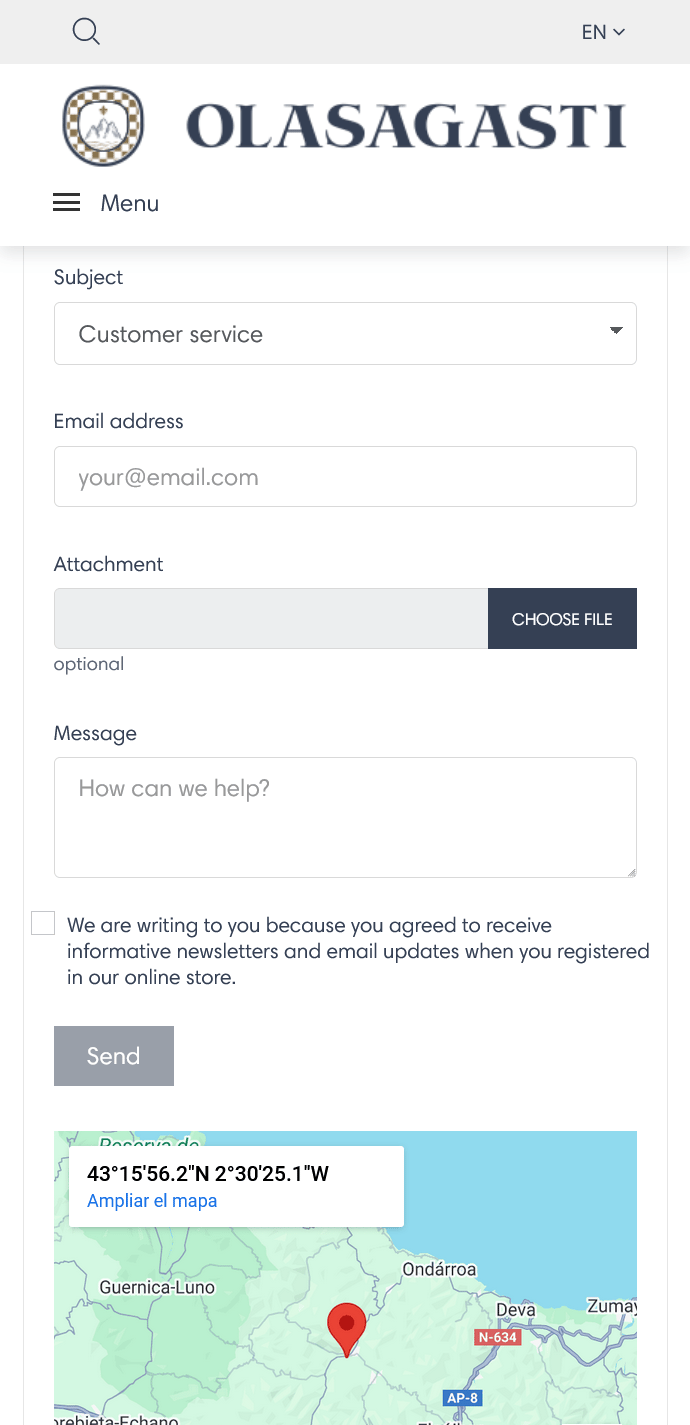The height and width of the screenshot is (1425, 690).
Task: Check the informative newsletters consent box
Action: (42, 922)
